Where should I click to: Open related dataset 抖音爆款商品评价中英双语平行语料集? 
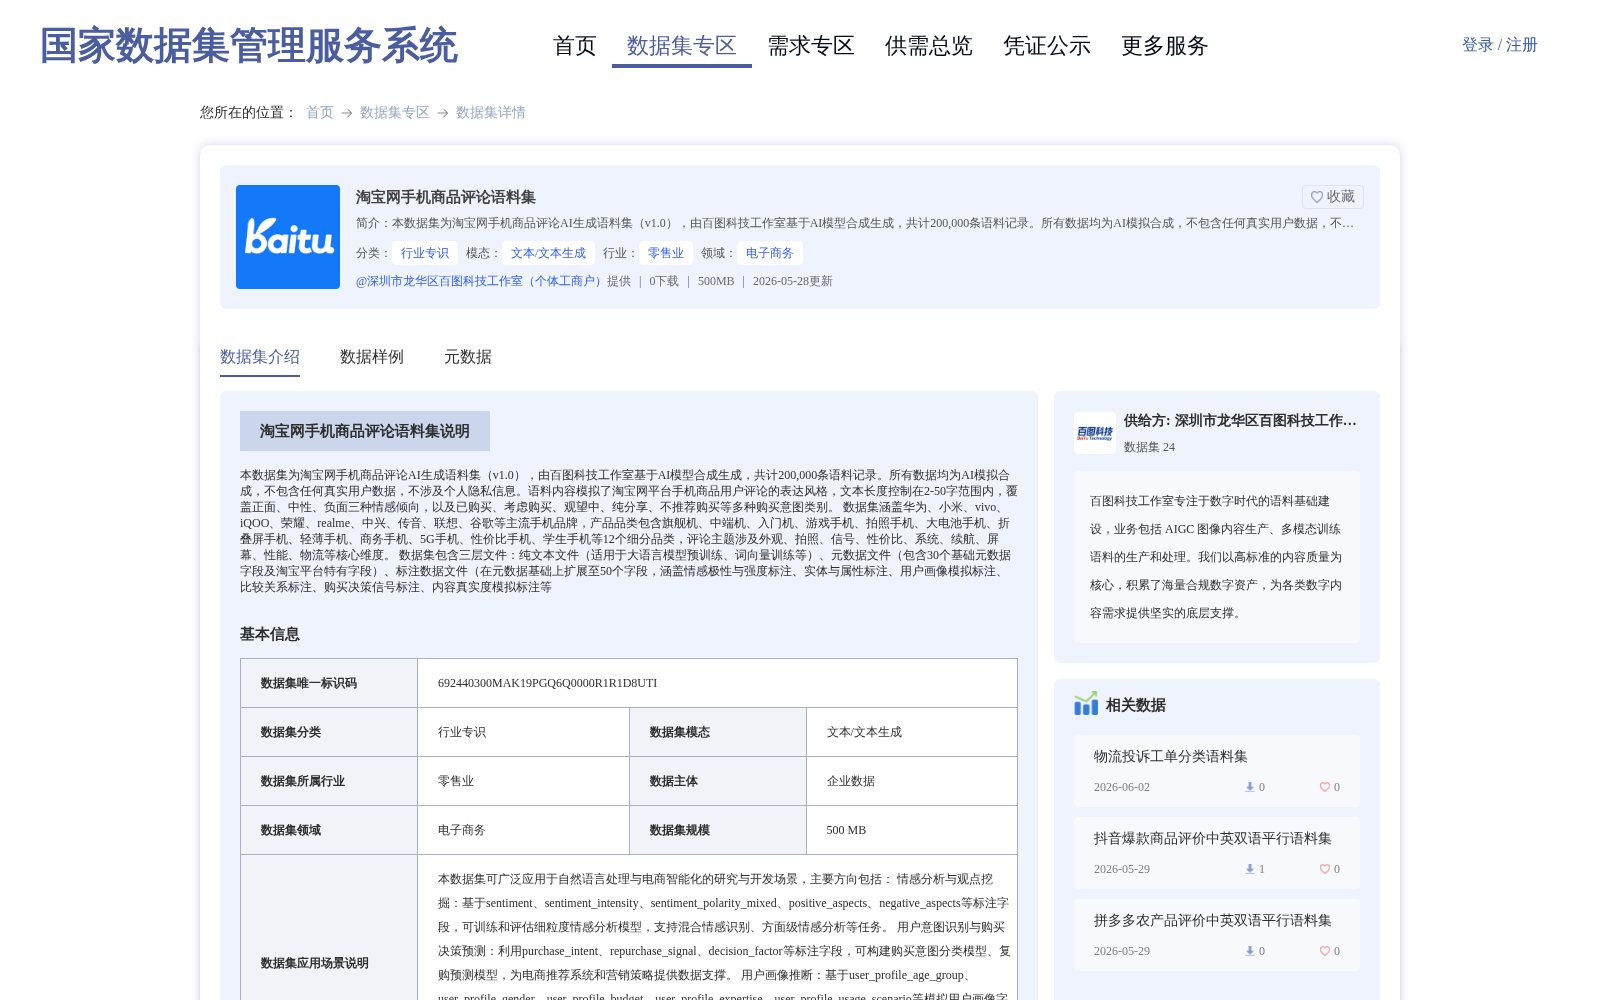tap(1213, 838)
